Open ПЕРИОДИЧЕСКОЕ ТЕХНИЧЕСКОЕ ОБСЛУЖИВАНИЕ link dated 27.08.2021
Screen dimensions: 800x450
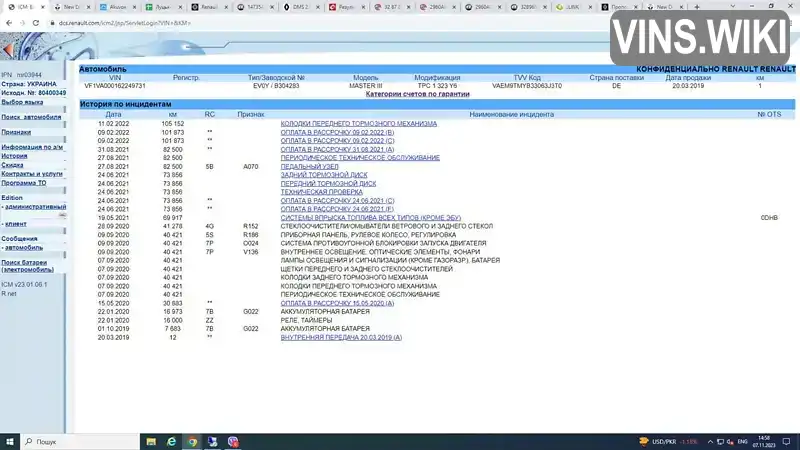[x=360, y=158]
